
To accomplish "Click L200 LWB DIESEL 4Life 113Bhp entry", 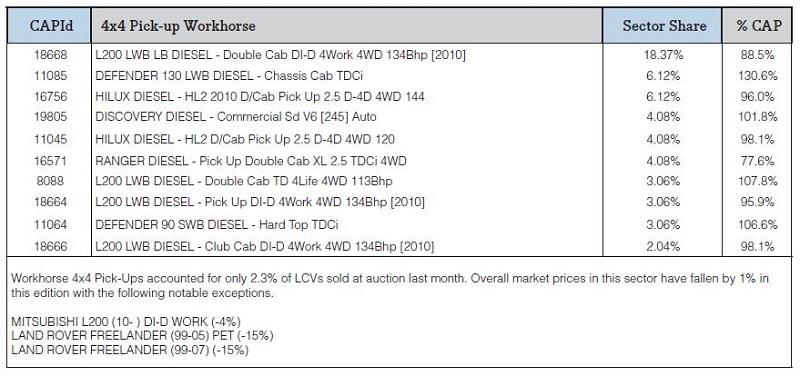I will 244,181.
